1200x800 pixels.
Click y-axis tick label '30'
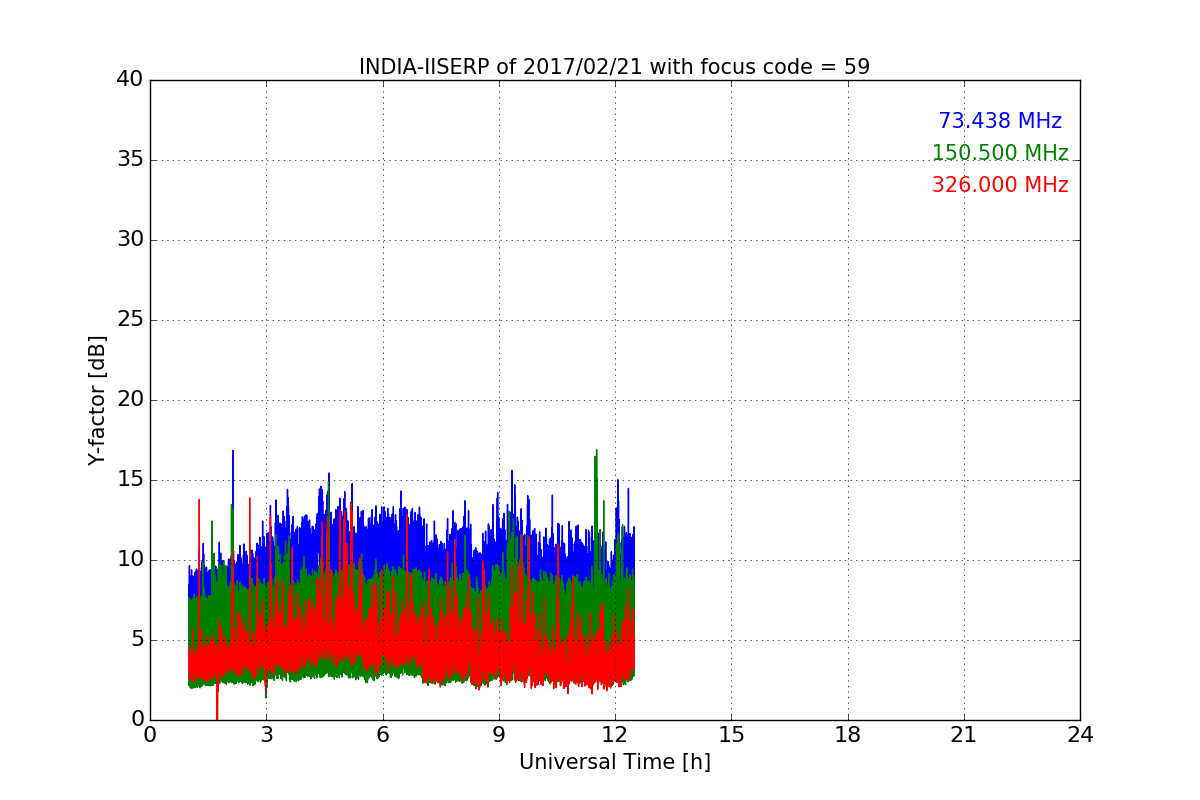pyautogui.click(x=130, y=240)
